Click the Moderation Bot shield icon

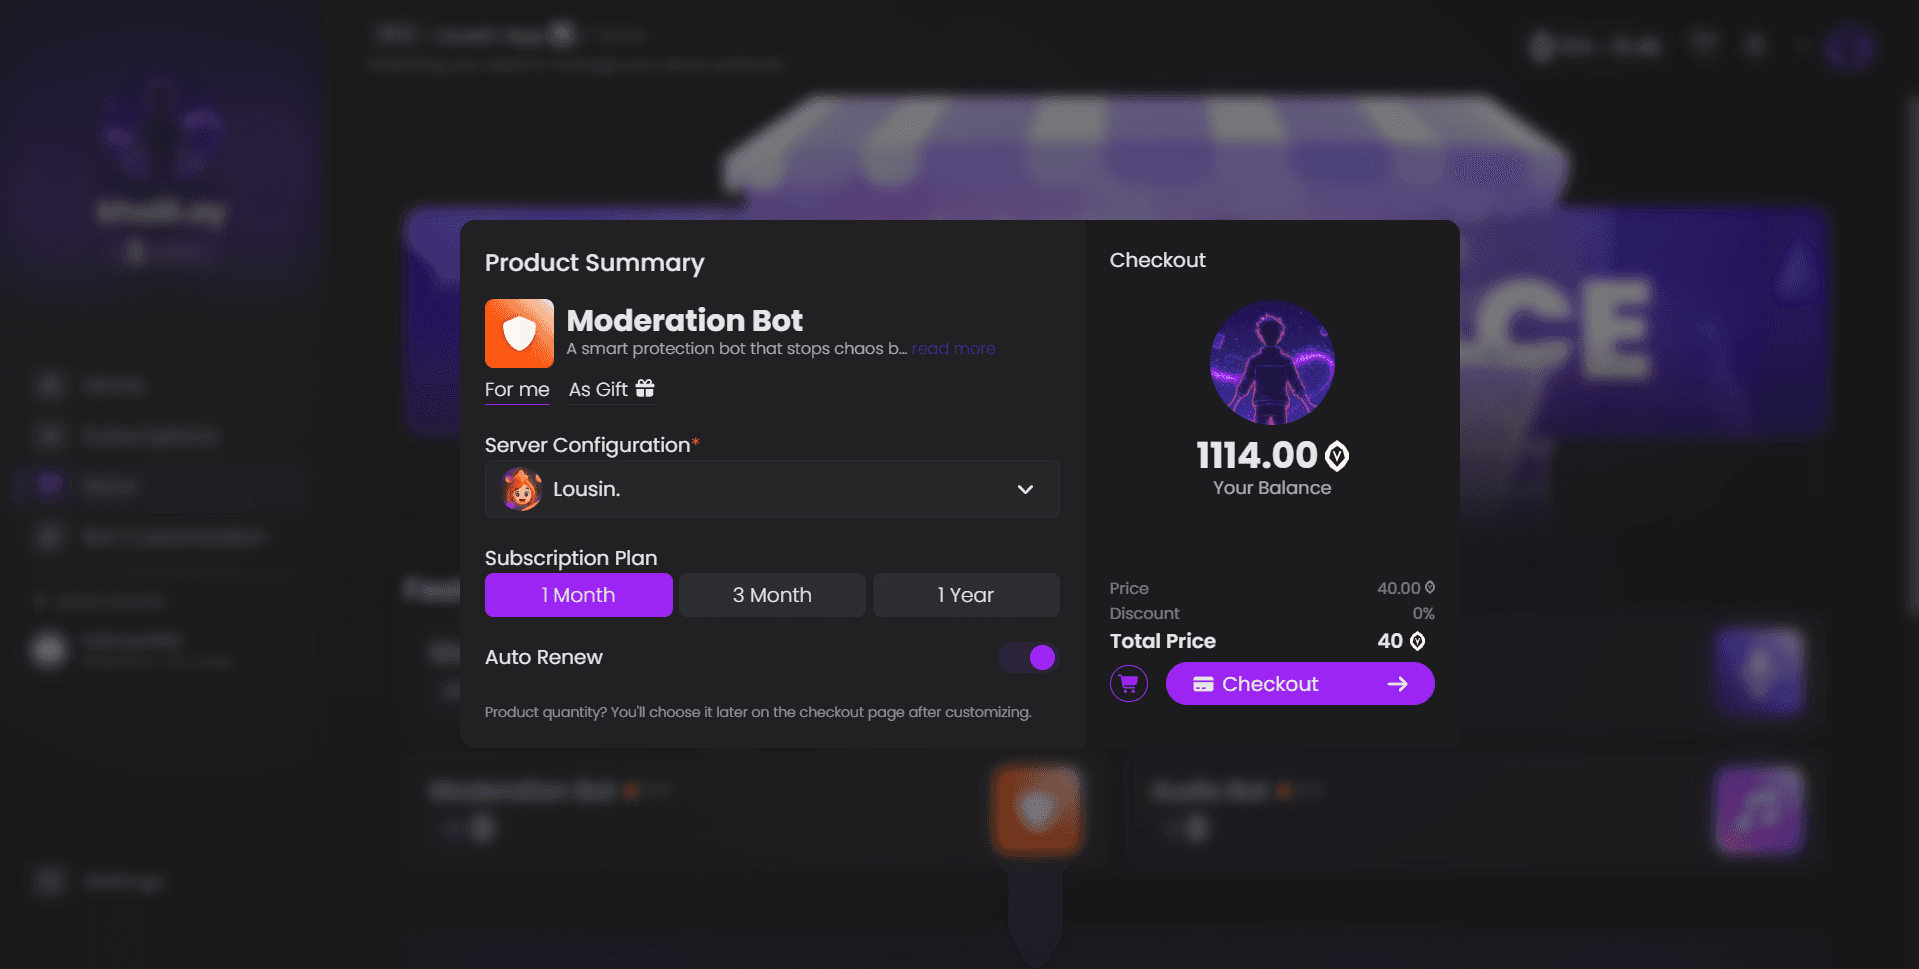tap(519, 333)
